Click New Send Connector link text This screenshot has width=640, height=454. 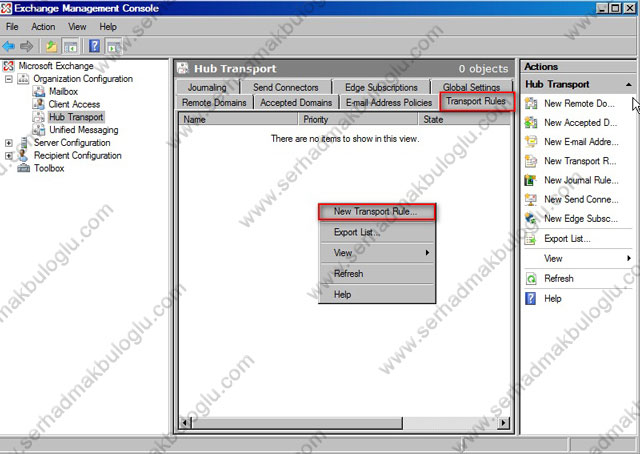(581, 199)
